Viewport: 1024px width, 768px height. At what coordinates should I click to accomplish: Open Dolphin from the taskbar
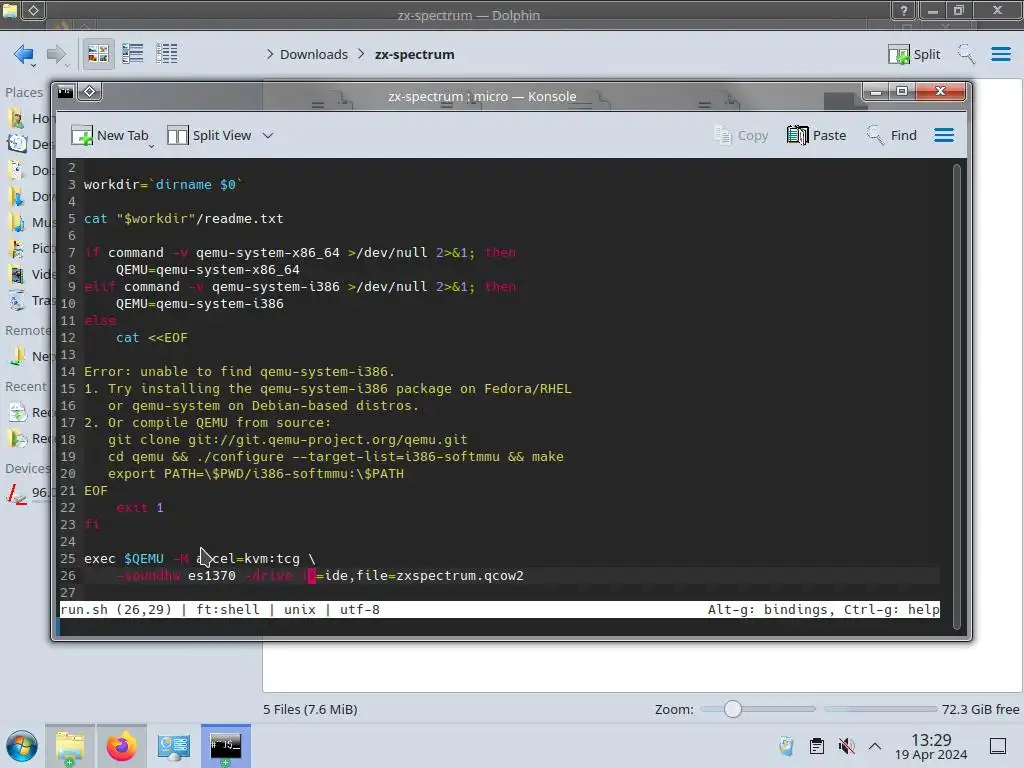(70, 746)
